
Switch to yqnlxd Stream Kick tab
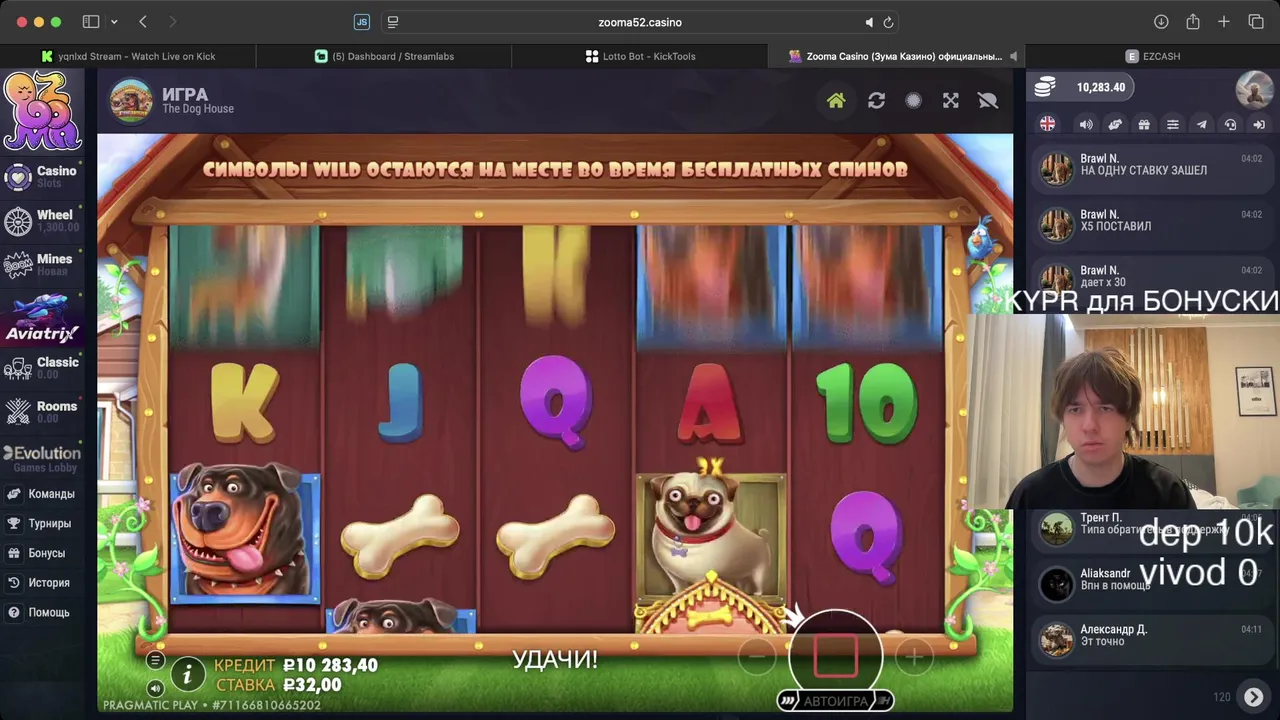(128, 56)
